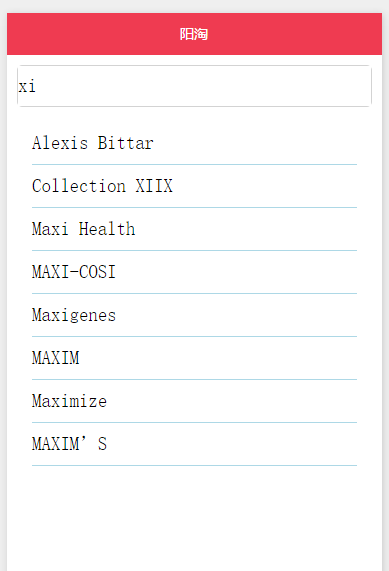The image size is (389, 571).
Task: Choose Collection XIIX from results
Action: 194,186
